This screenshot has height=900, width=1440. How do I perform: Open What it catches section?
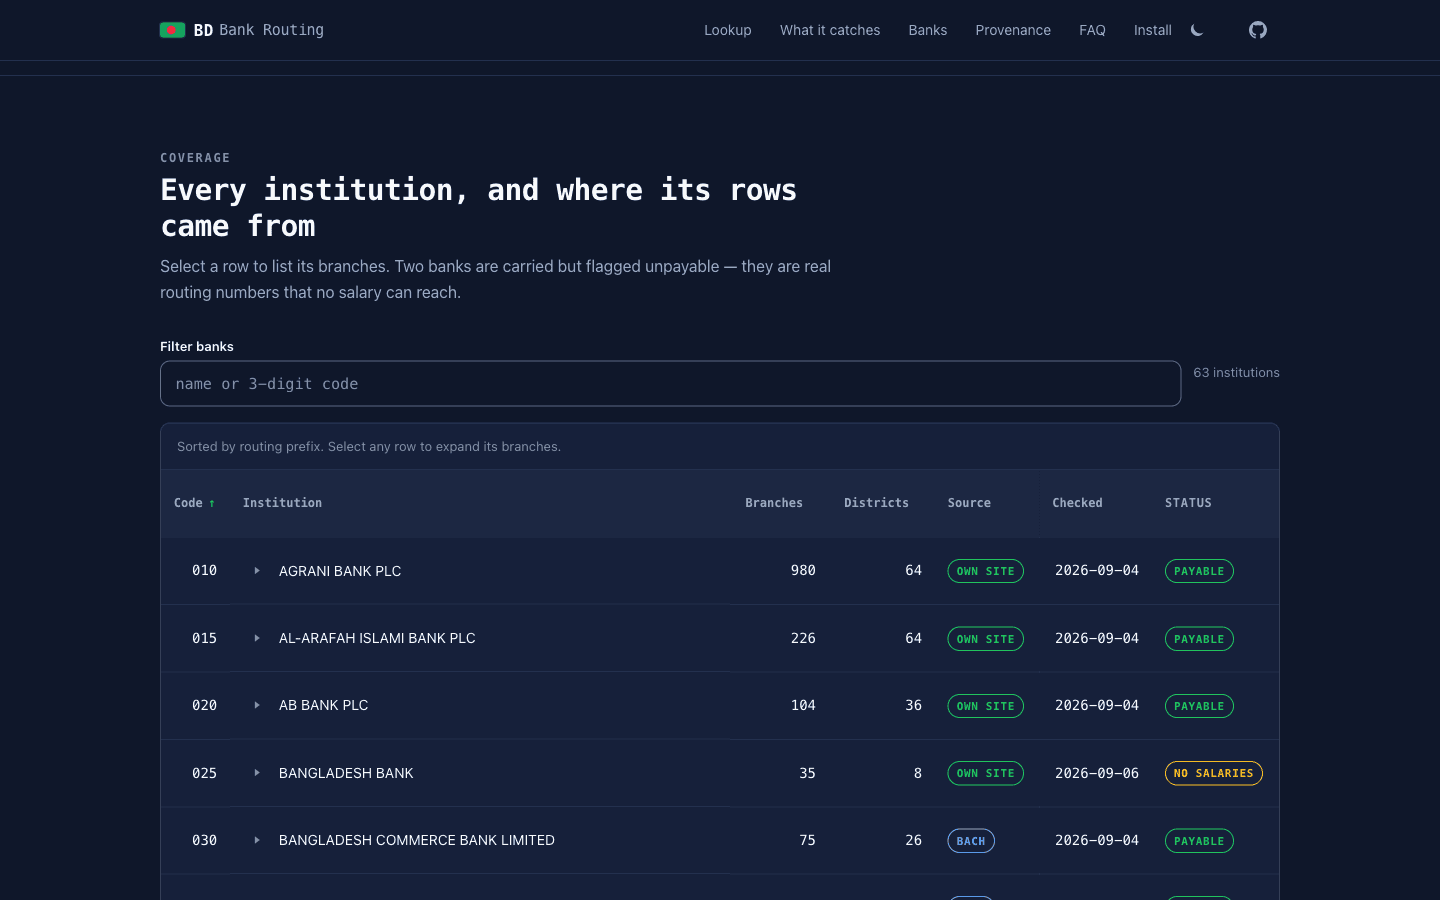[x=830, y=30]
